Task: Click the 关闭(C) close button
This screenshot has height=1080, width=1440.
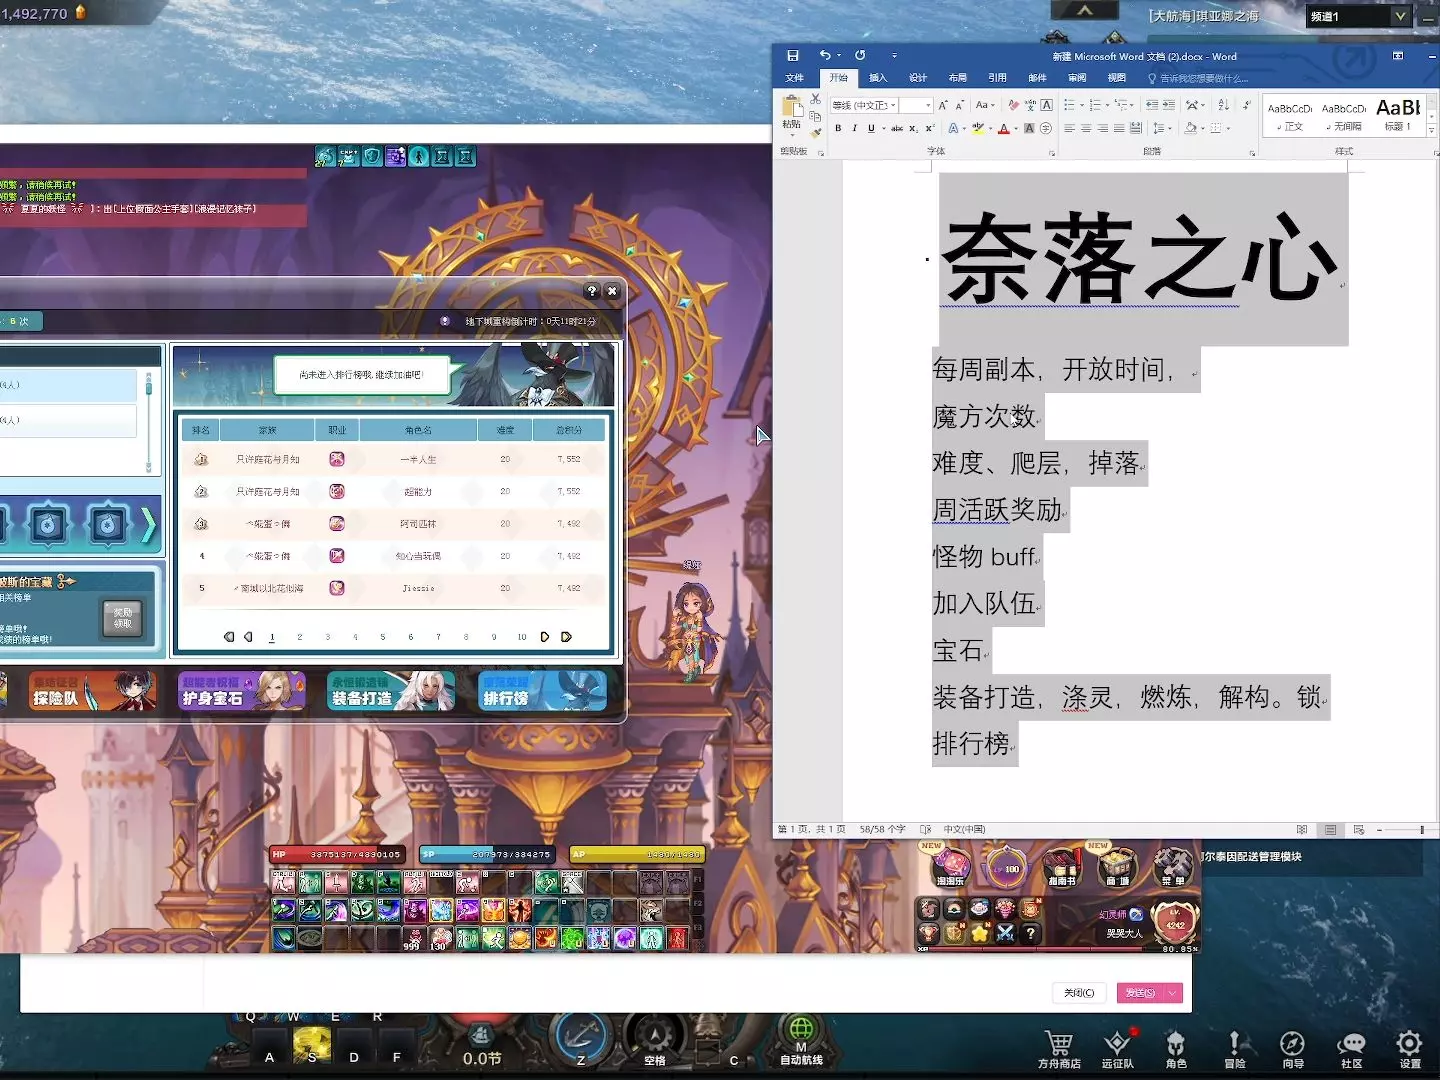Action: click(x=1079, y=993)
